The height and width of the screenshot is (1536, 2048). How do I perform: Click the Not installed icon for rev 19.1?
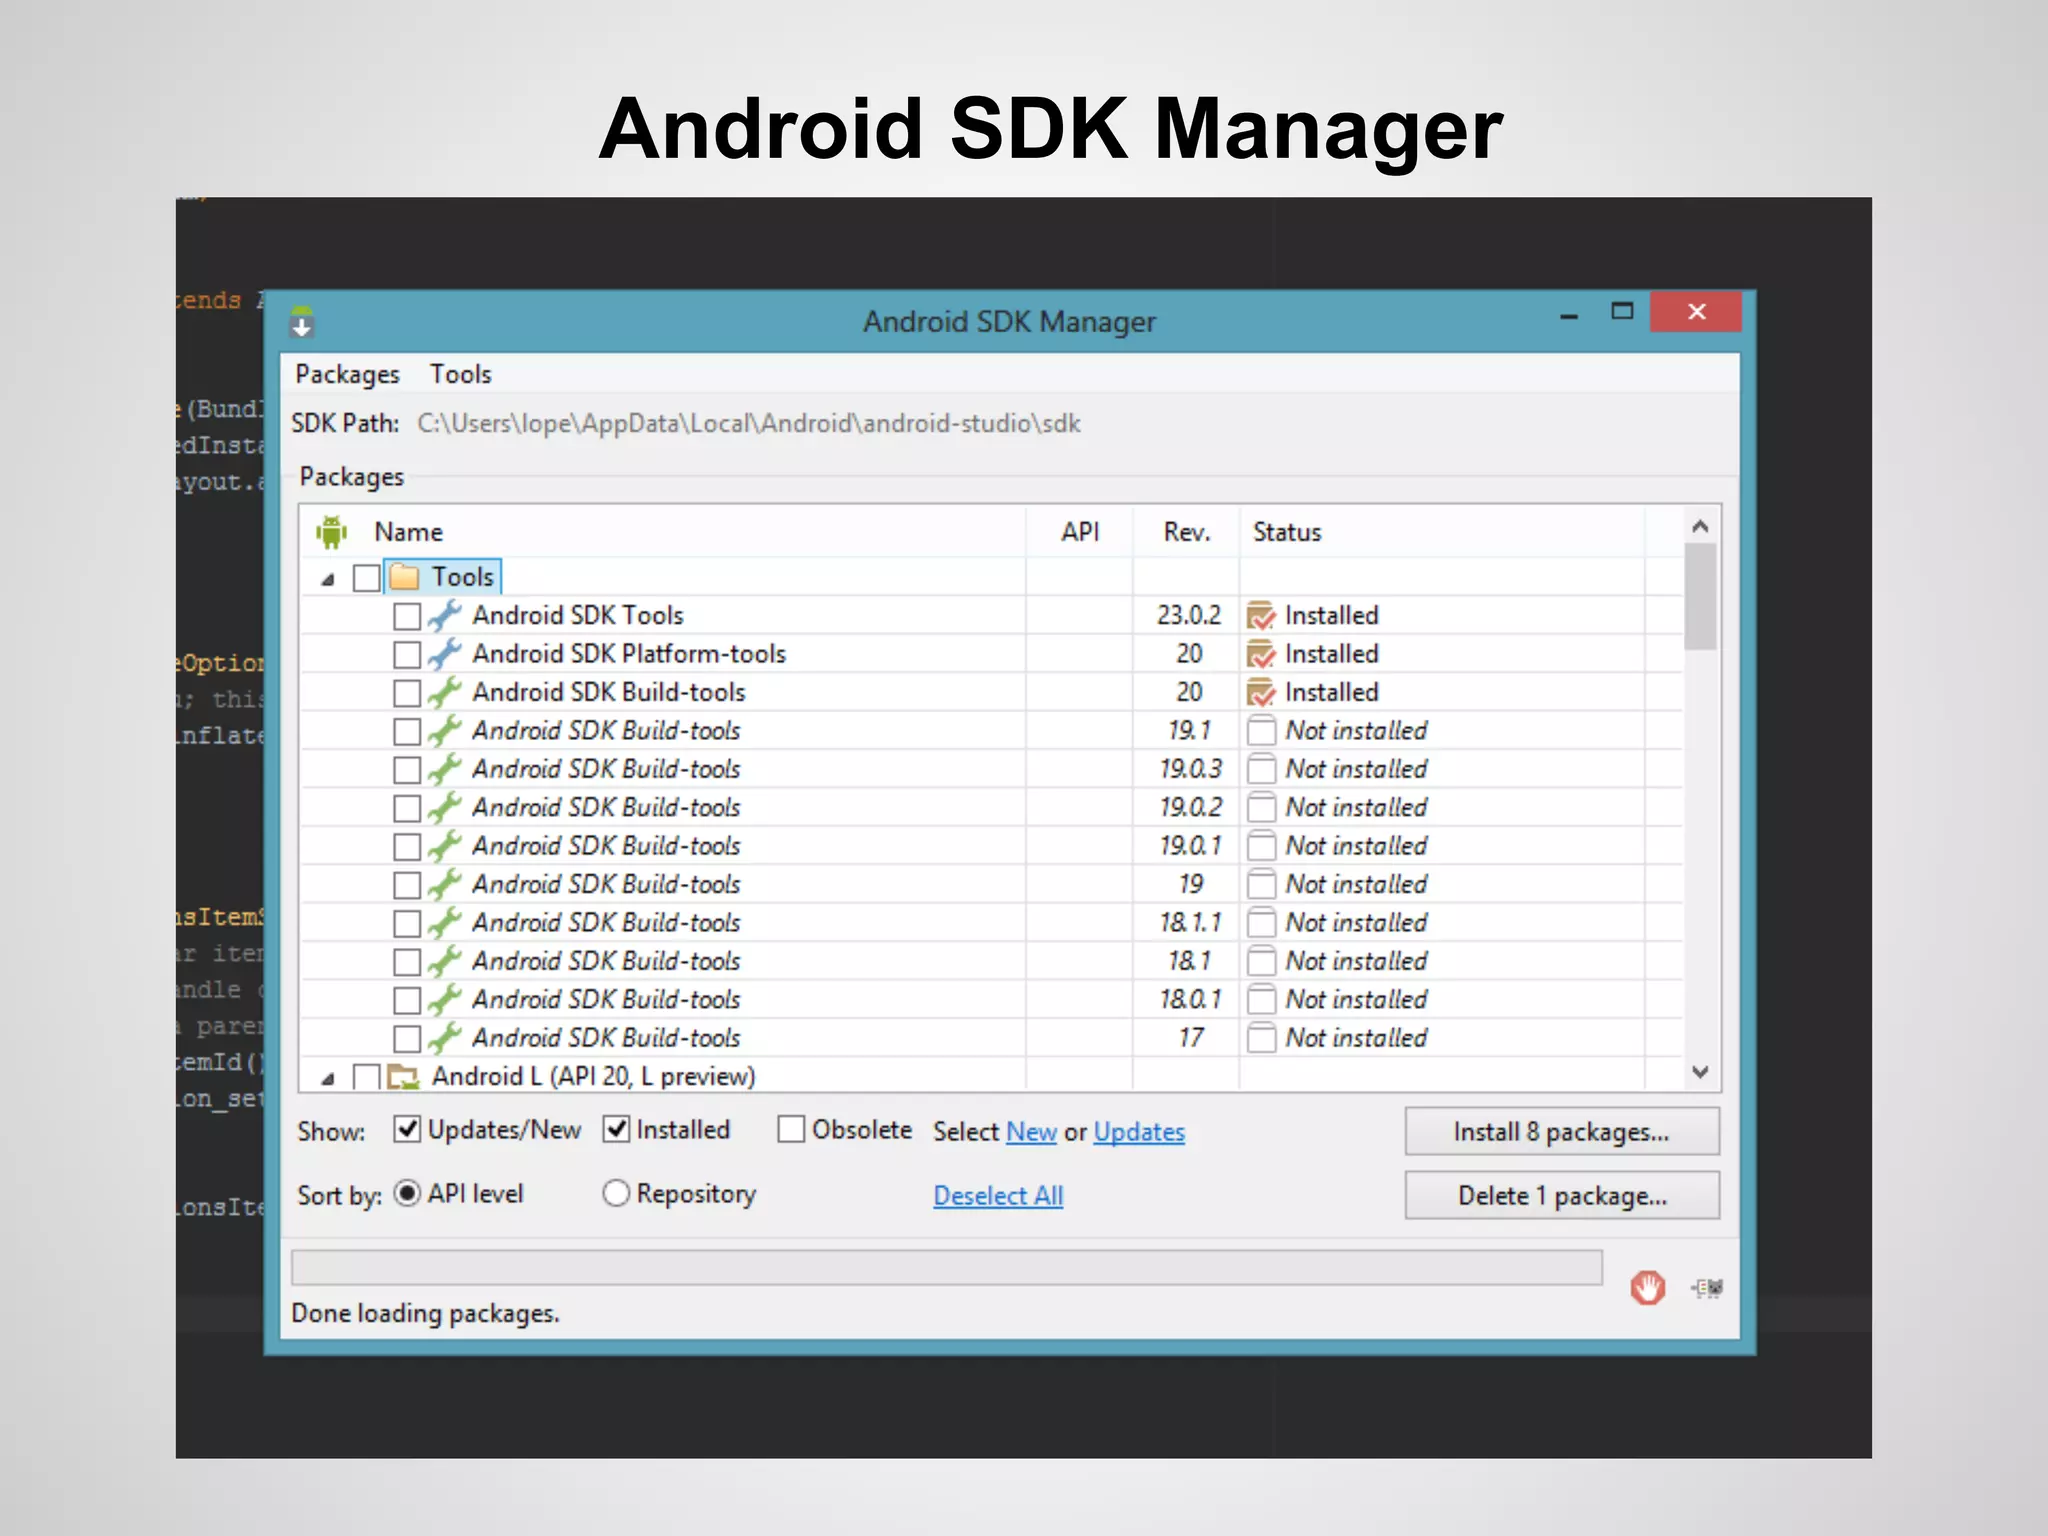click(1261, 730)
